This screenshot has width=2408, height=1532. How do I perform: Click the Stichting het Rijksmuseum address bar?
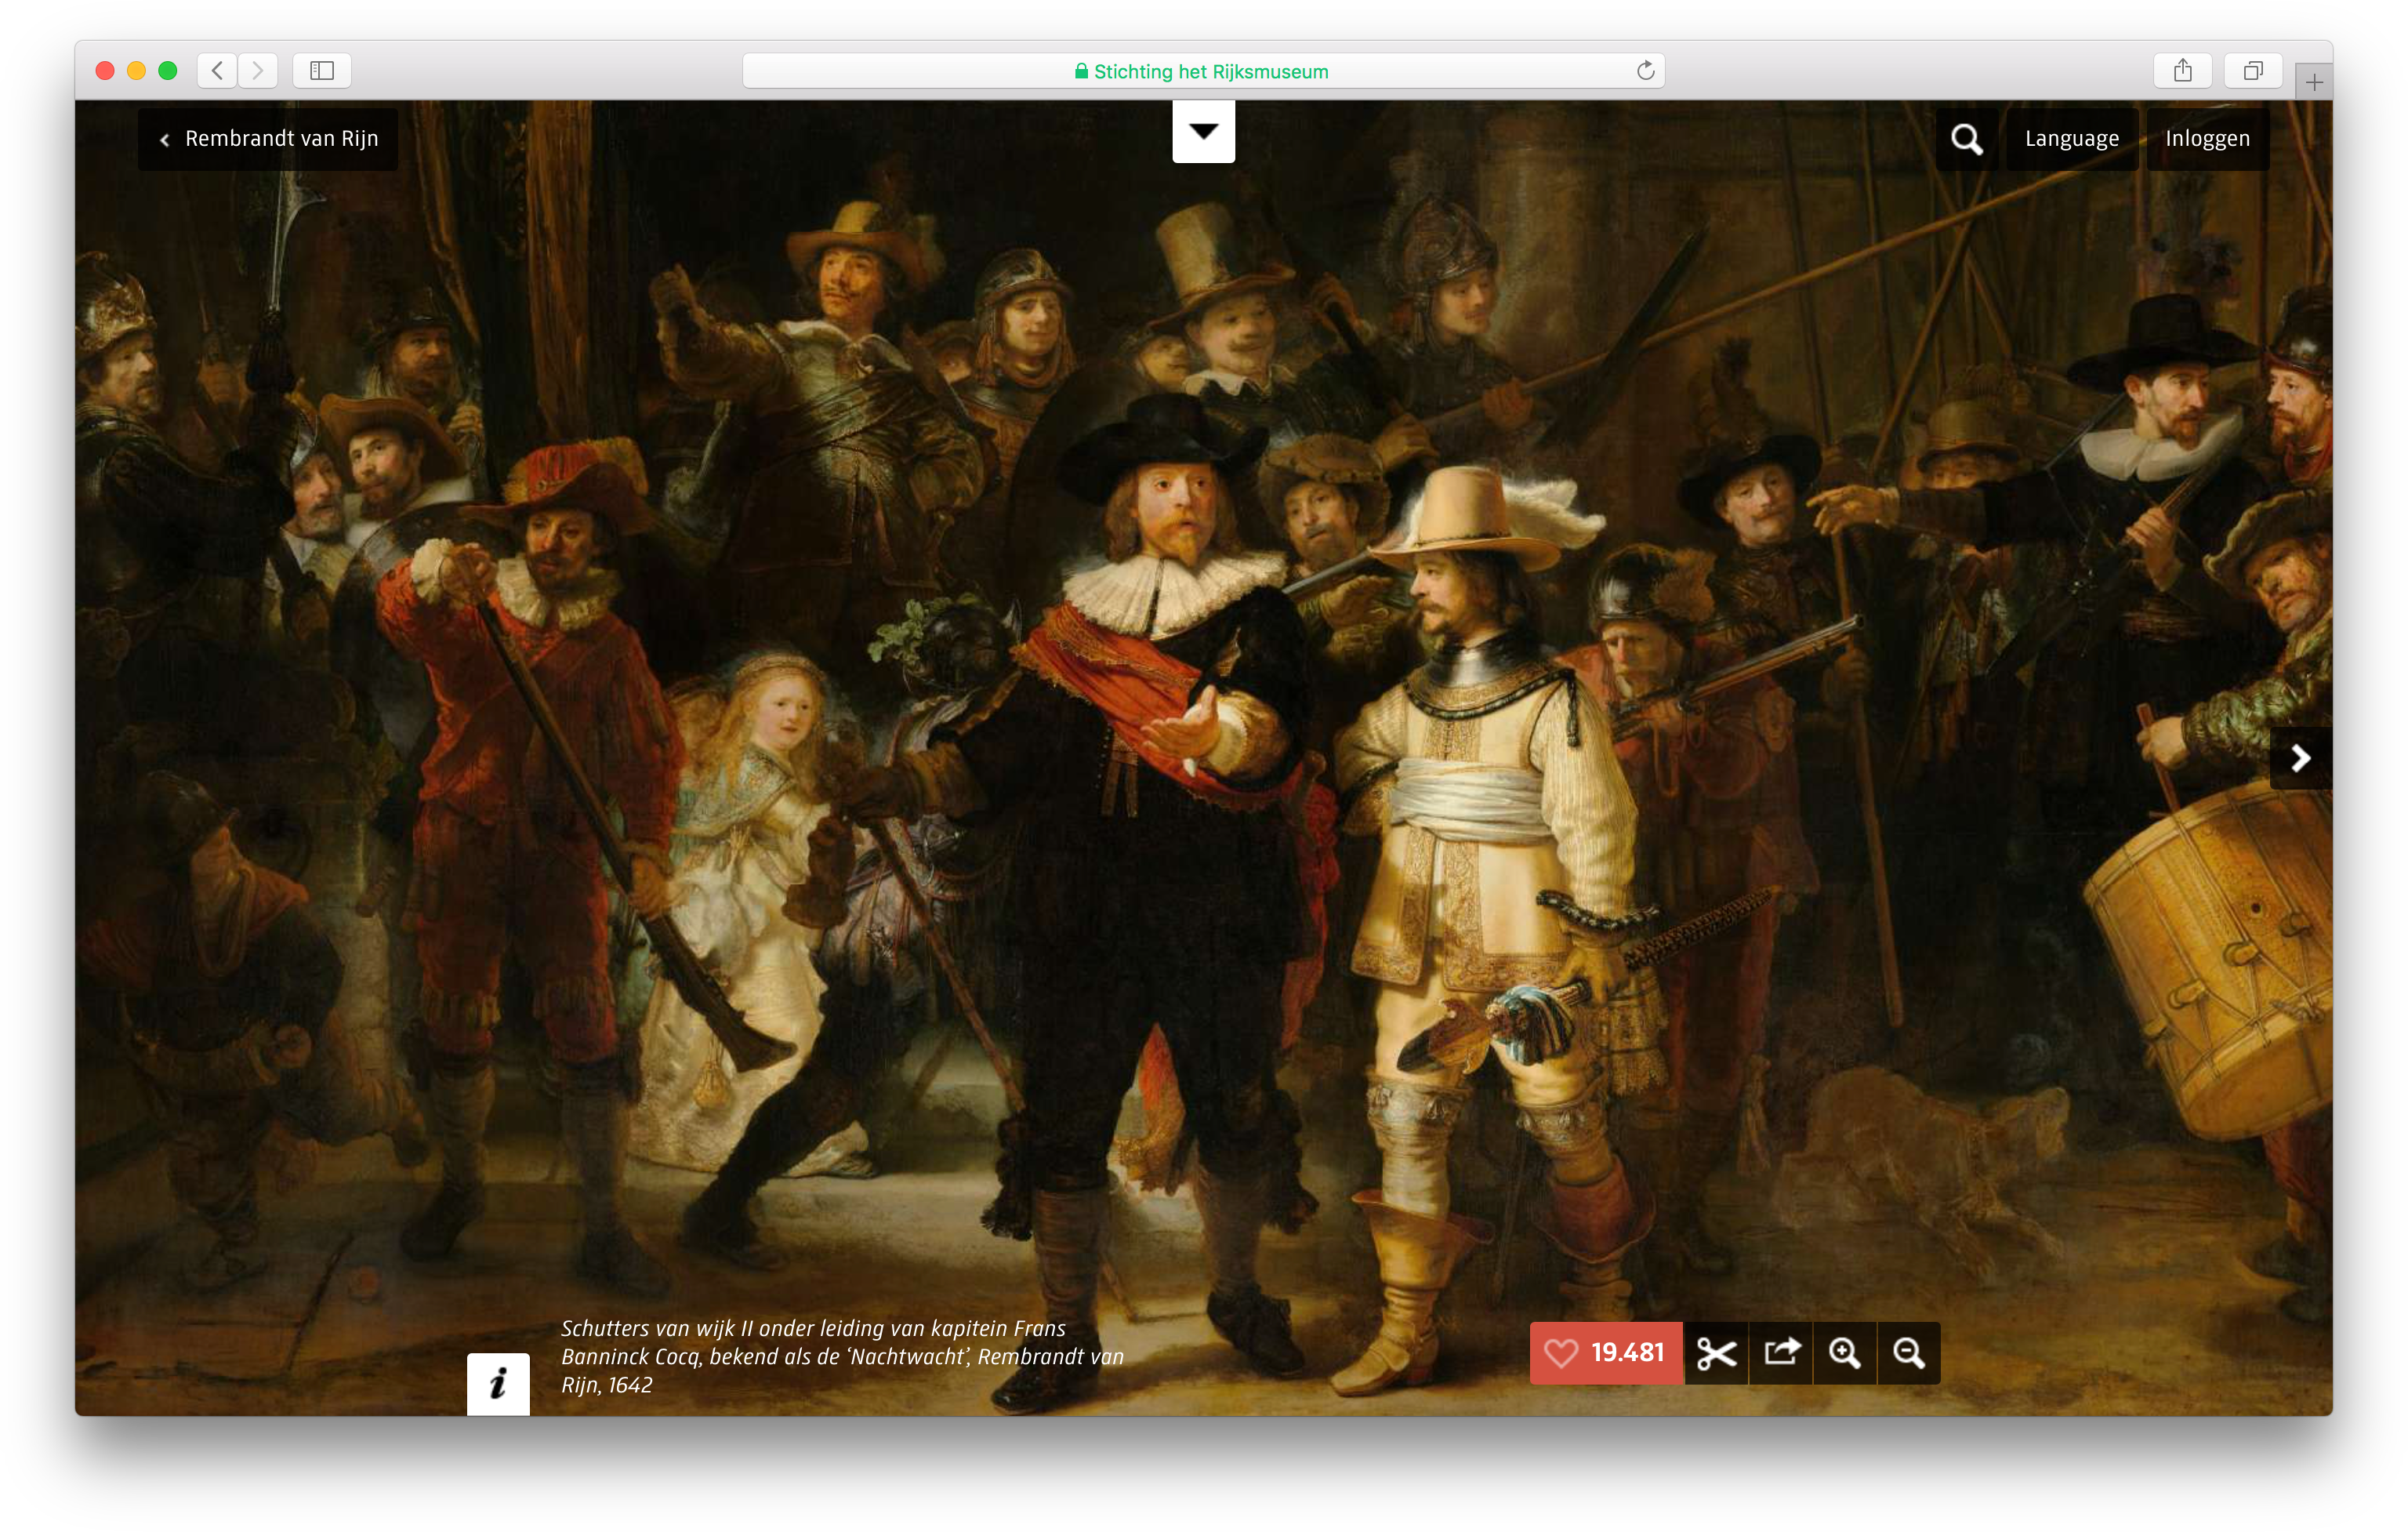click(x=1203, y=71)
